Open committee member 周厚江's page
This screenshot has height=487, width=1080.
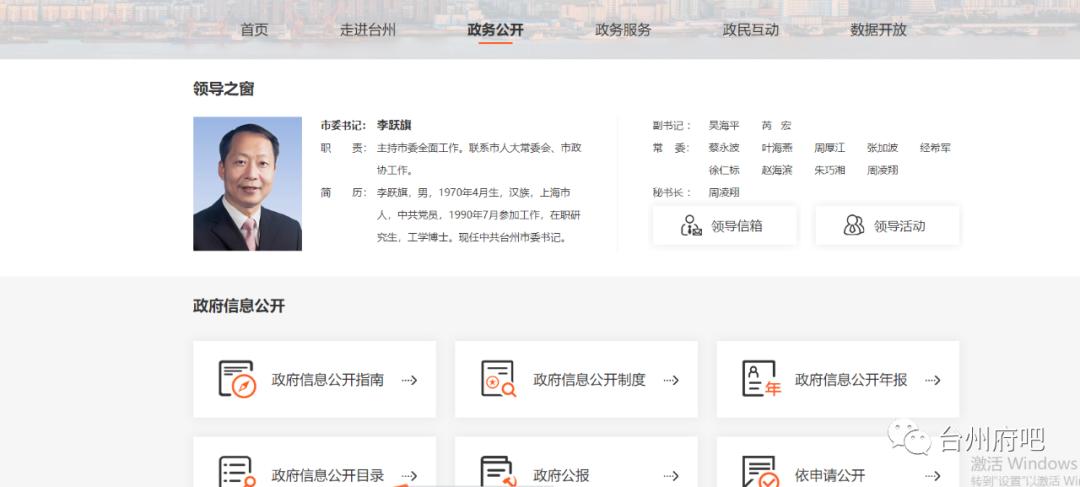click(830, 147)
